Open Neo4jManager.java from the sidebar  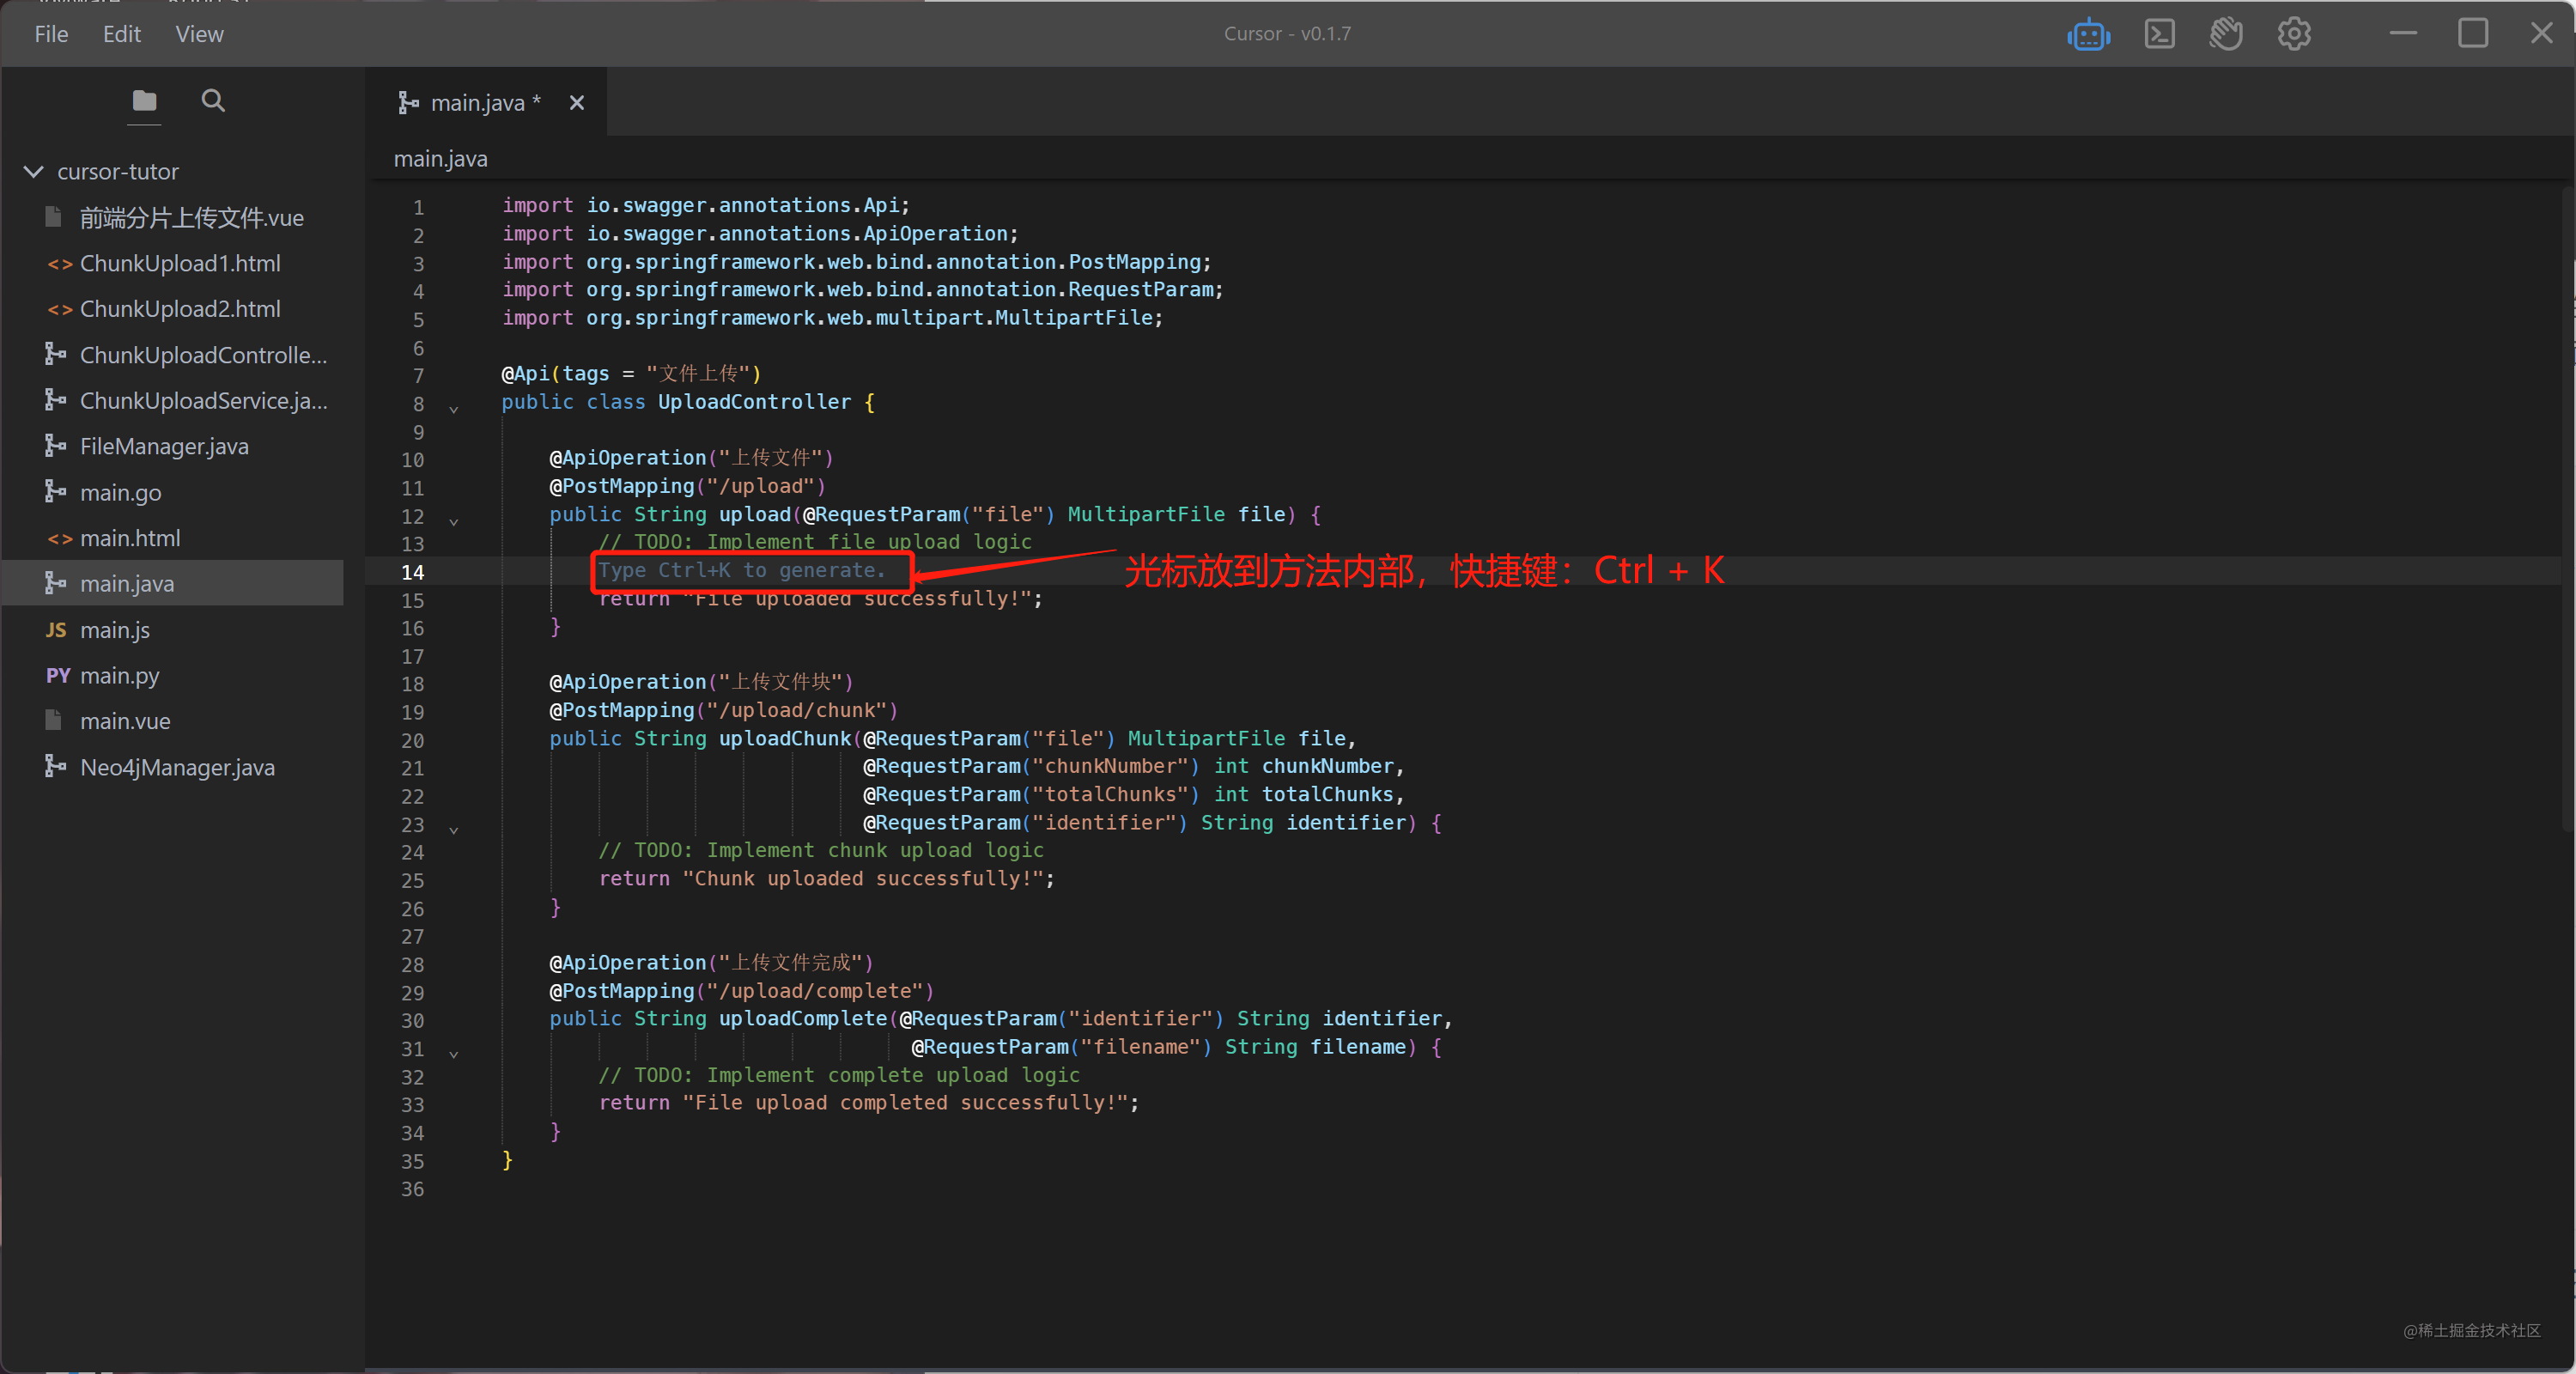pyautogui.click(x=177, y=768)
